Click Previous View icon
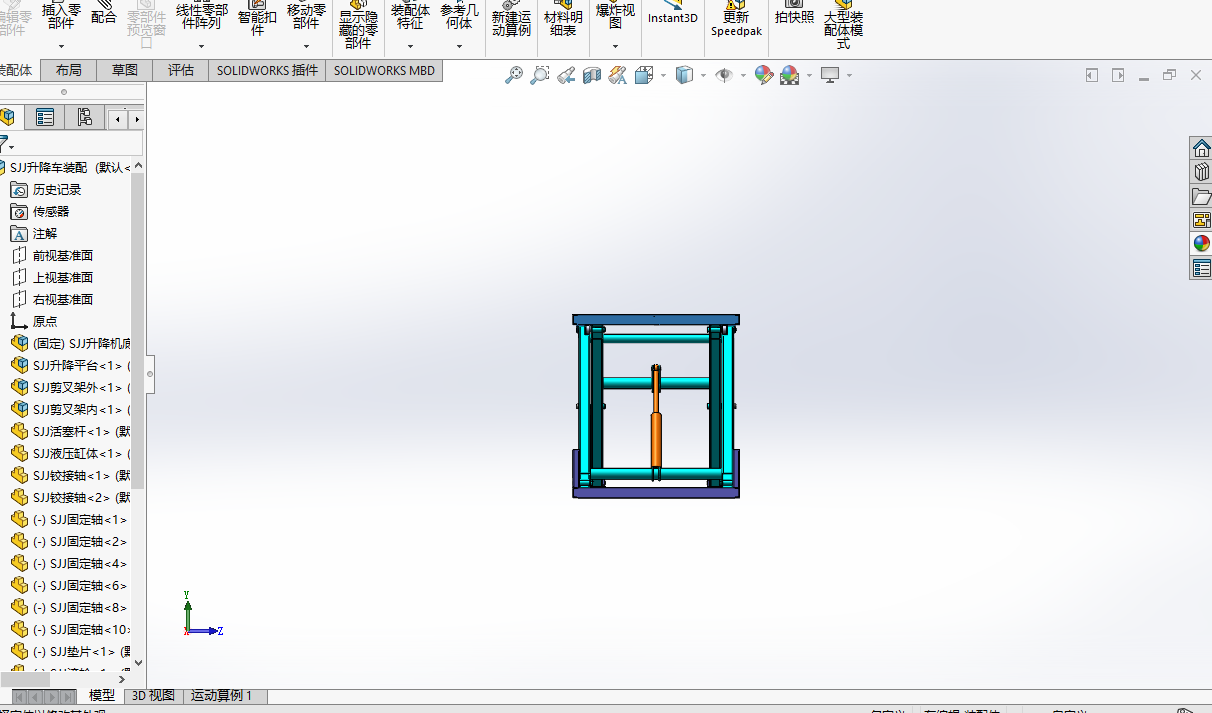1212x713 pixels. [566, 75]
